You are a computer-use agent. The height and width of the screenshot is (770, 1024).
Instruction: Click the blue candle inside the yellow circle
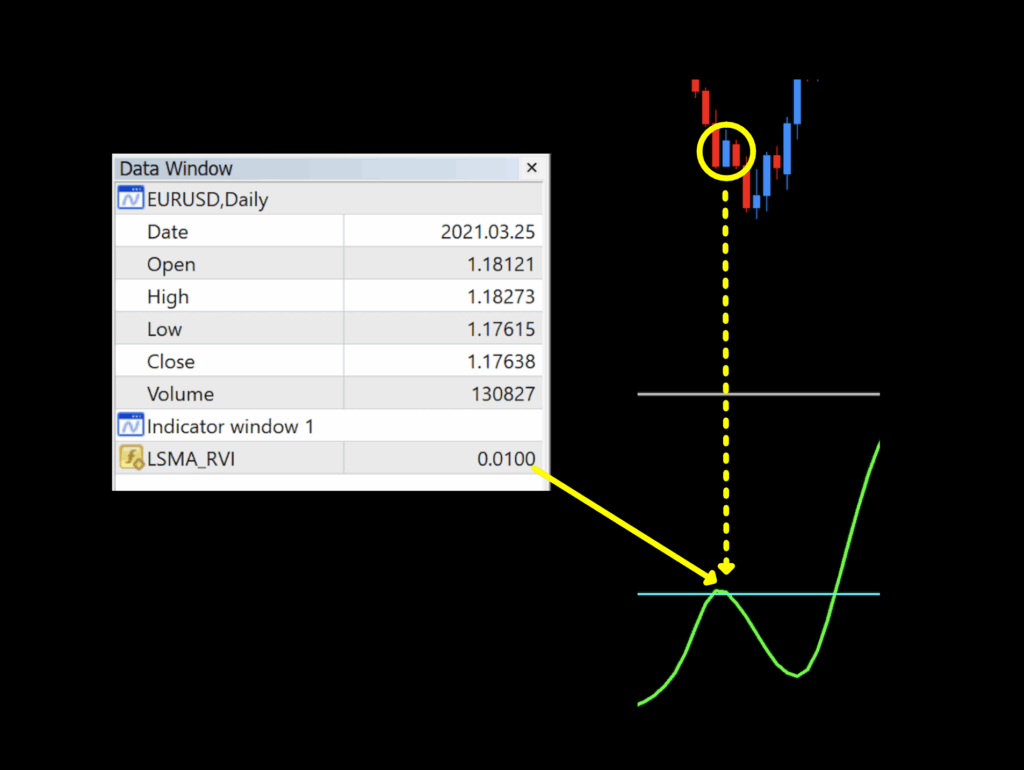click(x=726, y=152)
